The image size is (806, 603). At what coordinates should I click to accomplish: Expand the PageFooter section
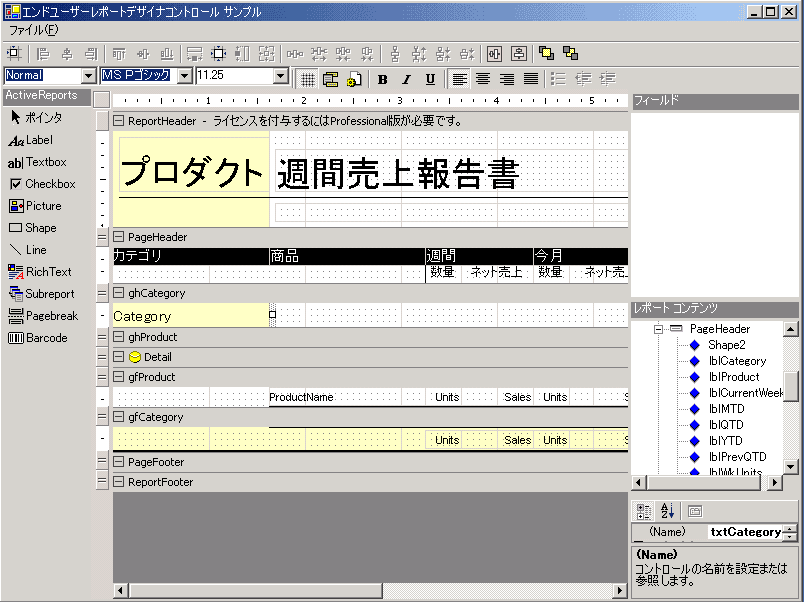[x=118, y=462]
